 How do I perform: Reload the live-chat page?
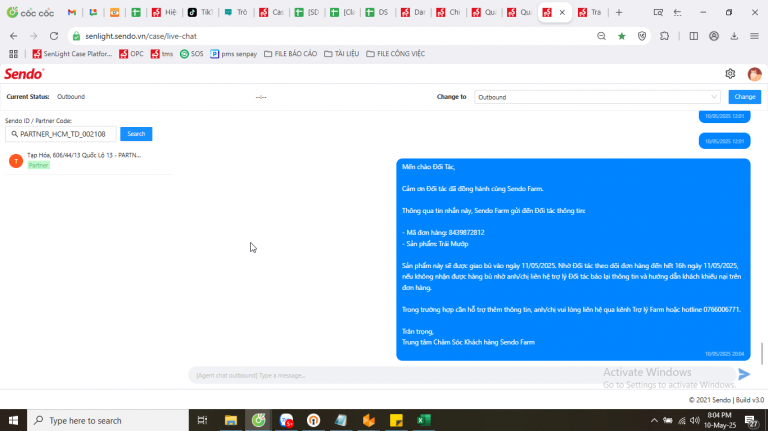tap(54, 36)
